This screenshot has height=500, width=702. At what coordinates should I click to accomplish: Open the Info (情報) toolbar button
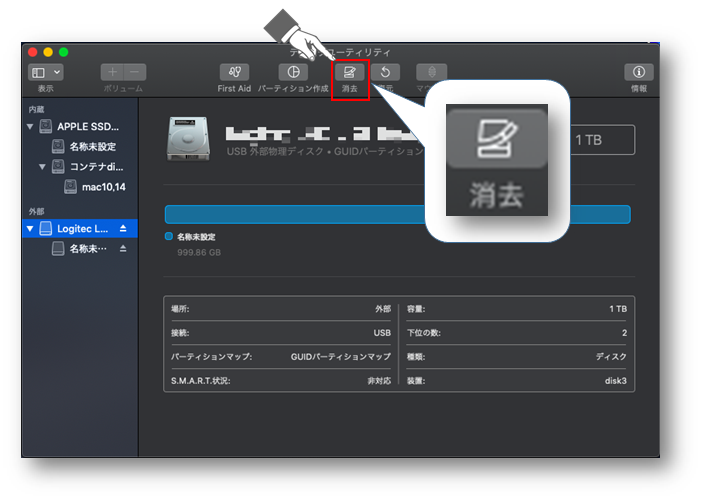pyautogui.click(x=639, y=72)
